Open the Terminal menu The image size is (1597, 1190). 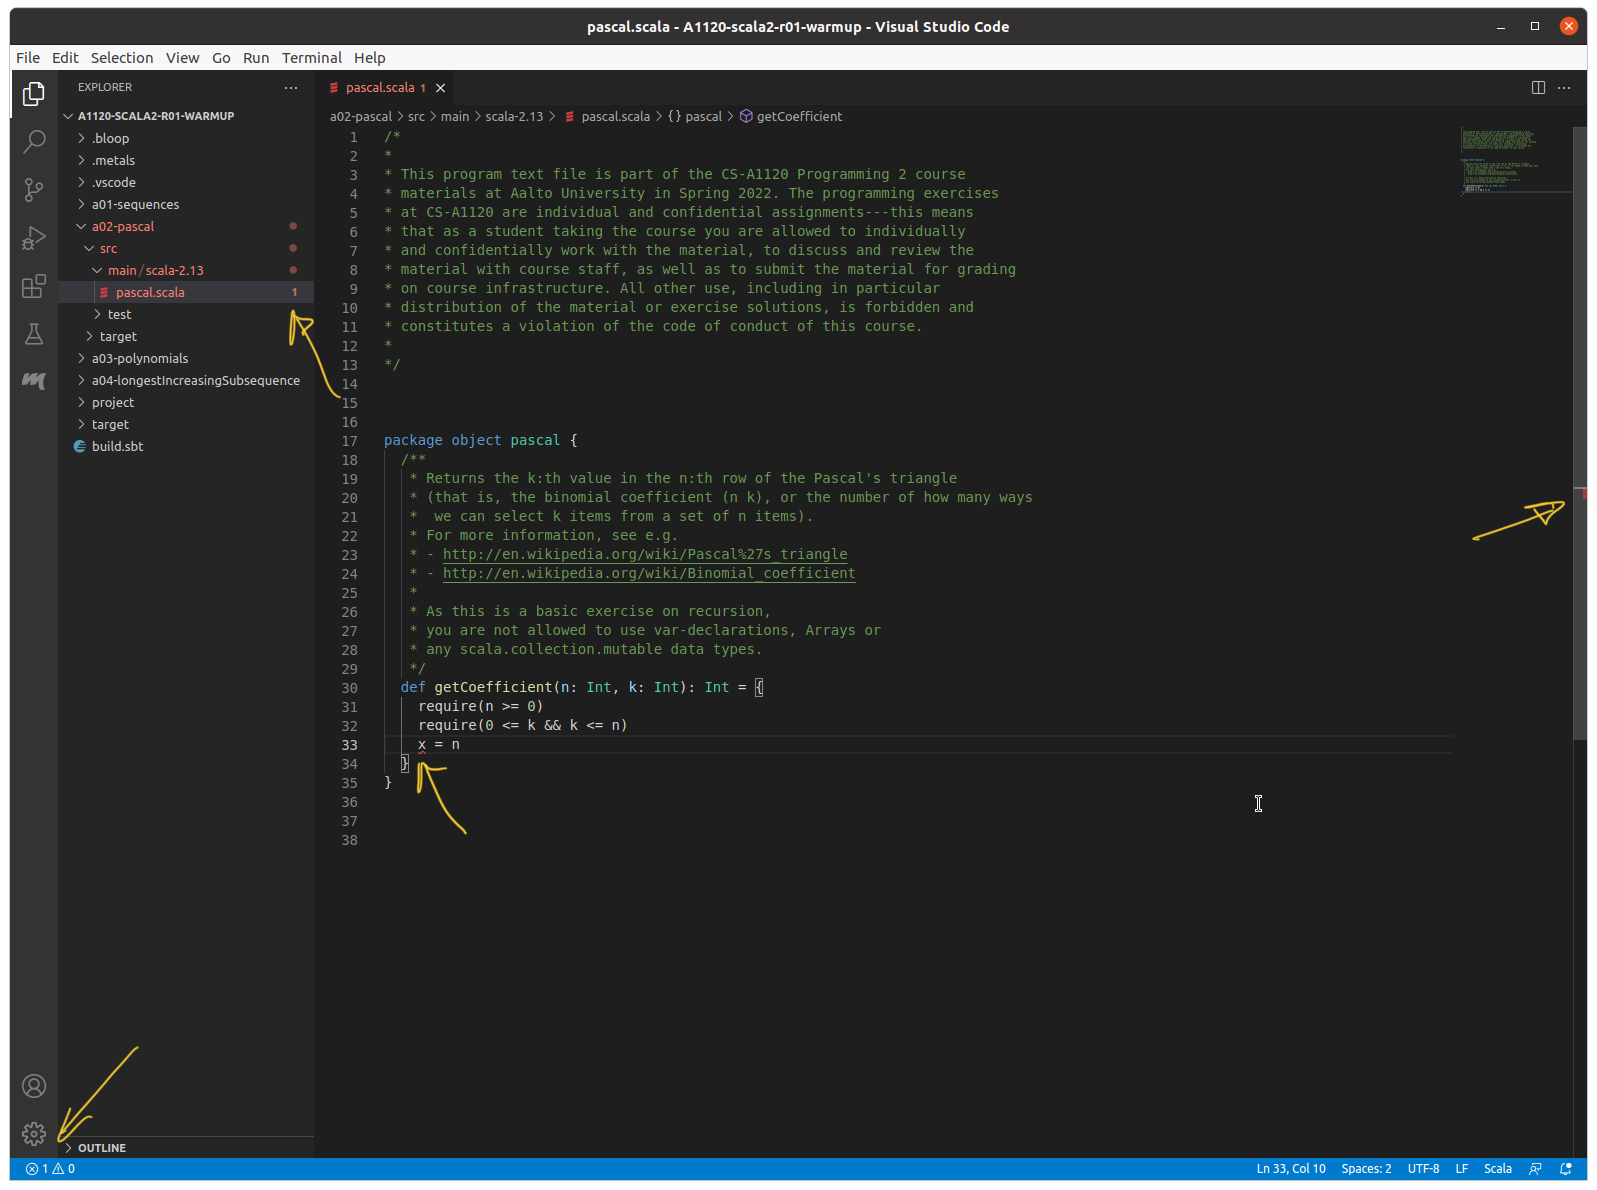(x=311, y=58)
